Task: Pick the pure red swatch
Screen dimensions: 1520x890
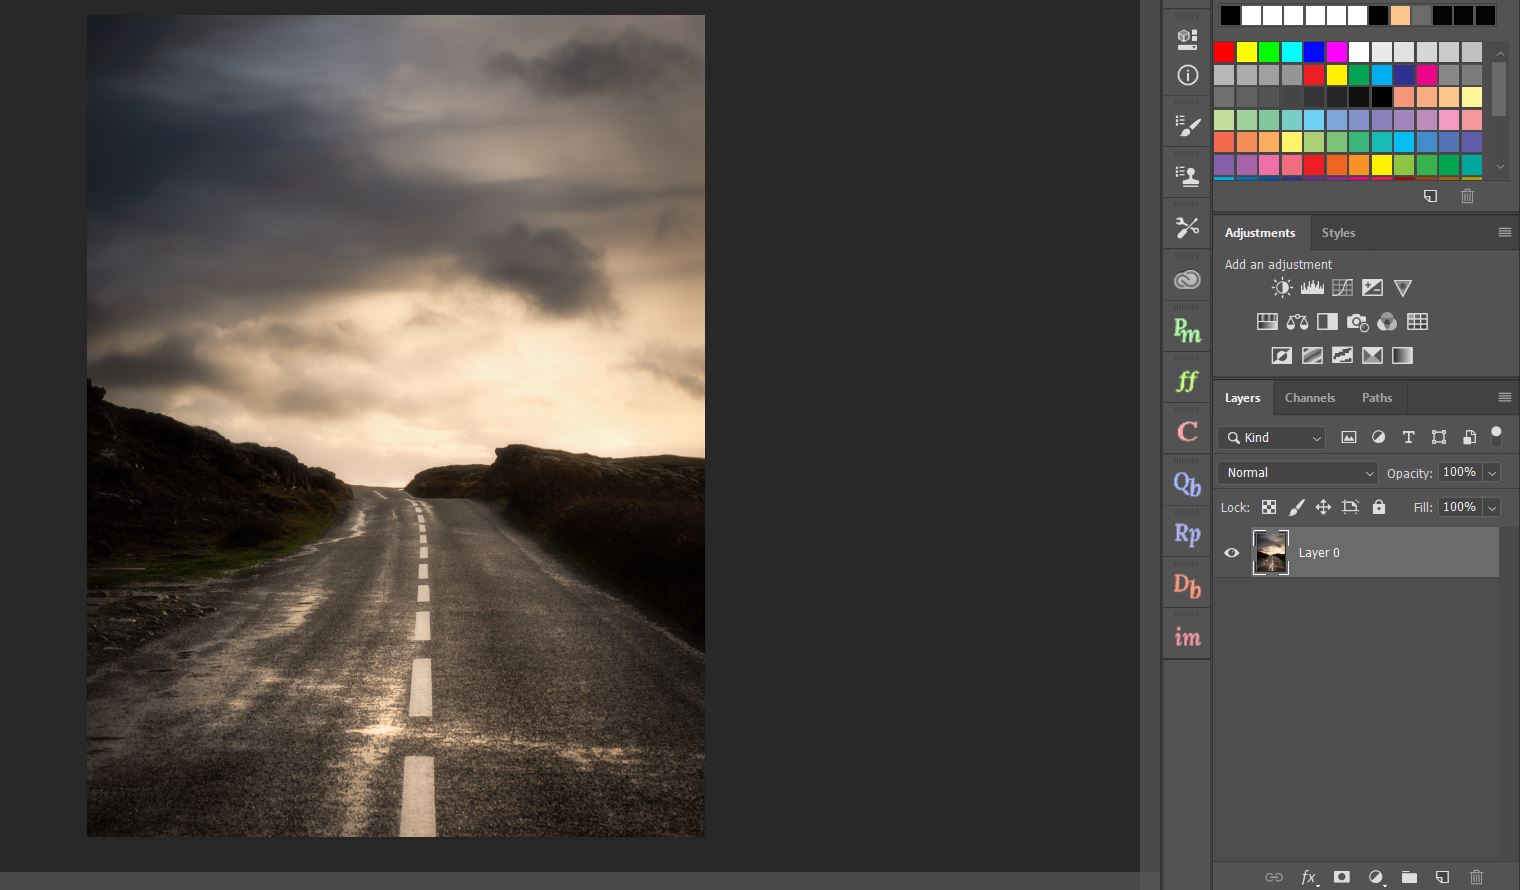Action: (1224, 52)
